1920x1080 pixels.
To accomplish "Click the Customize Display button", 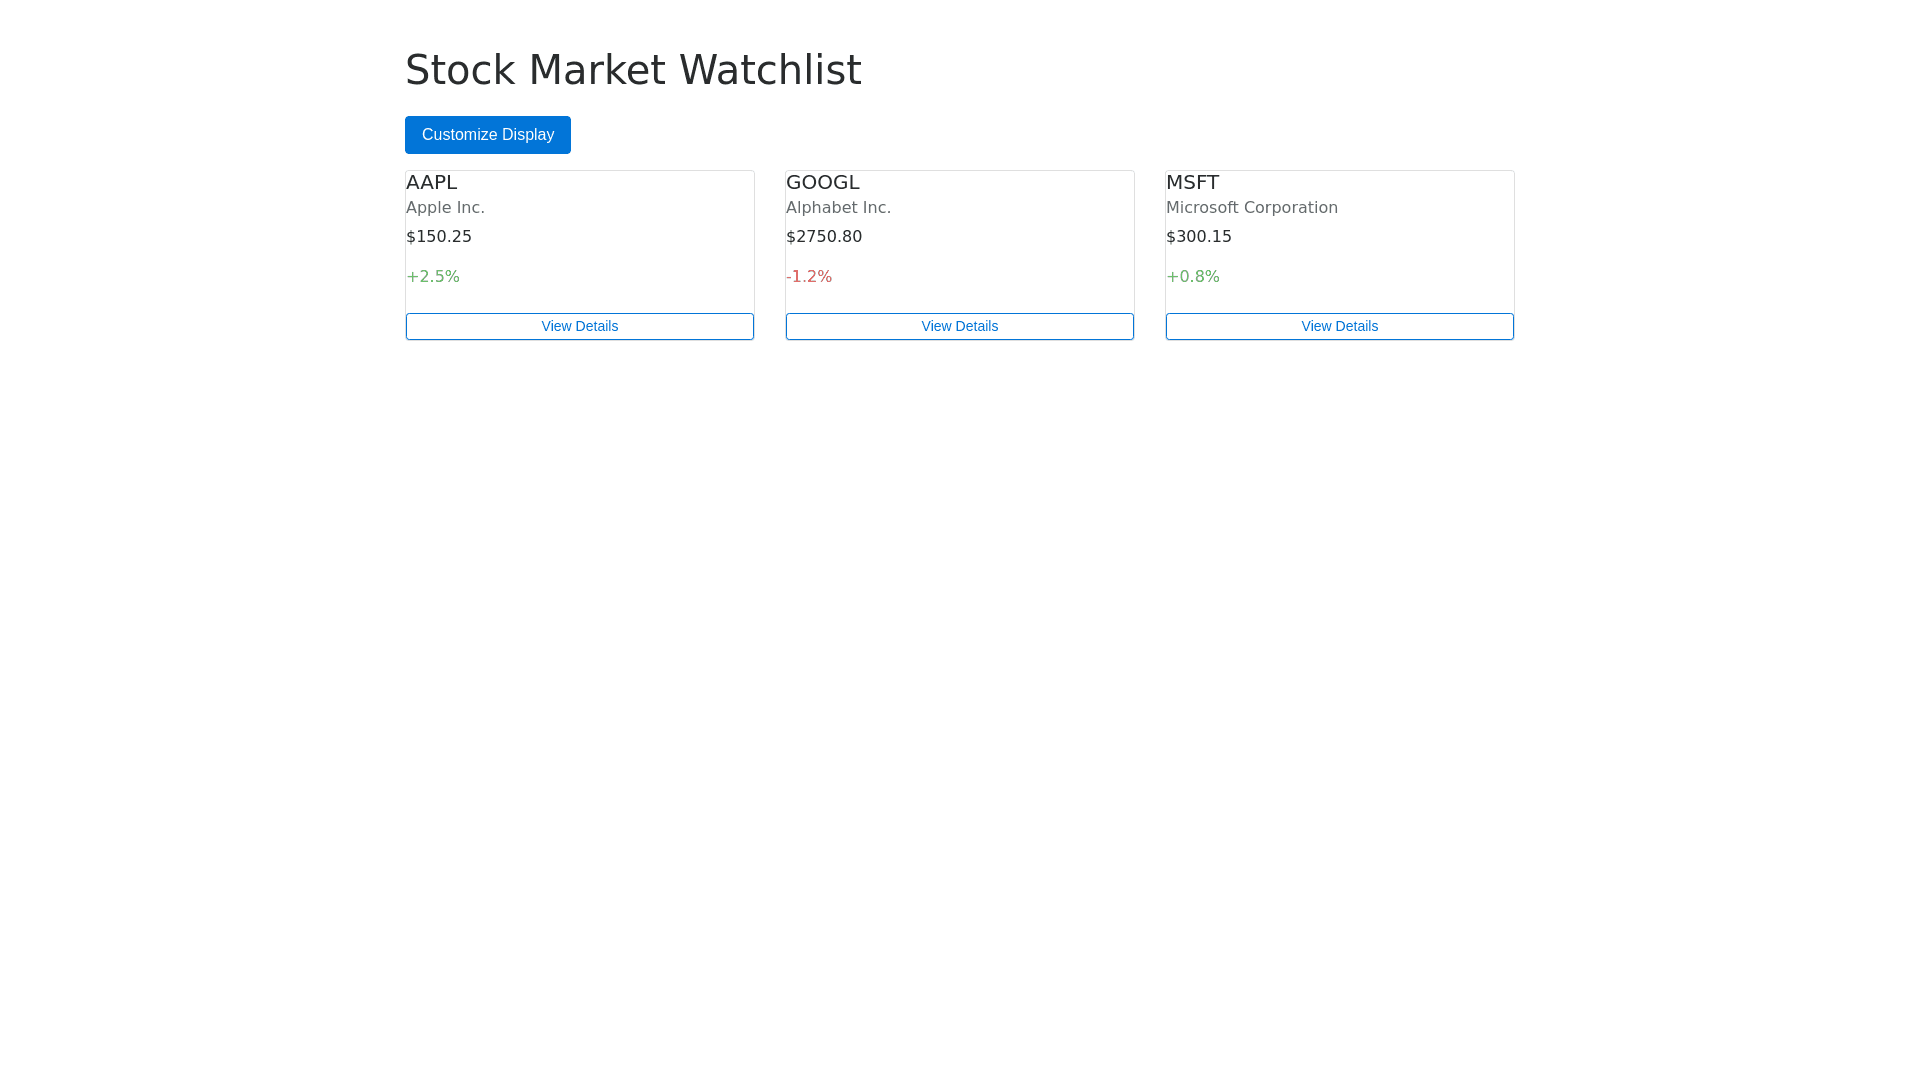I will click(487, 135).
